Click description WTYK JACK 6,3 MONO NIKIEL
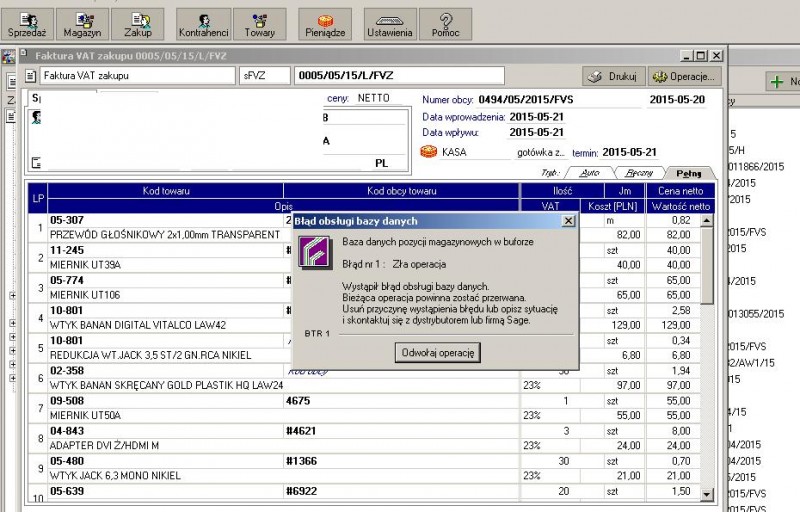The height and width of the screenshot is (512, 800). (x=115, y=476)
